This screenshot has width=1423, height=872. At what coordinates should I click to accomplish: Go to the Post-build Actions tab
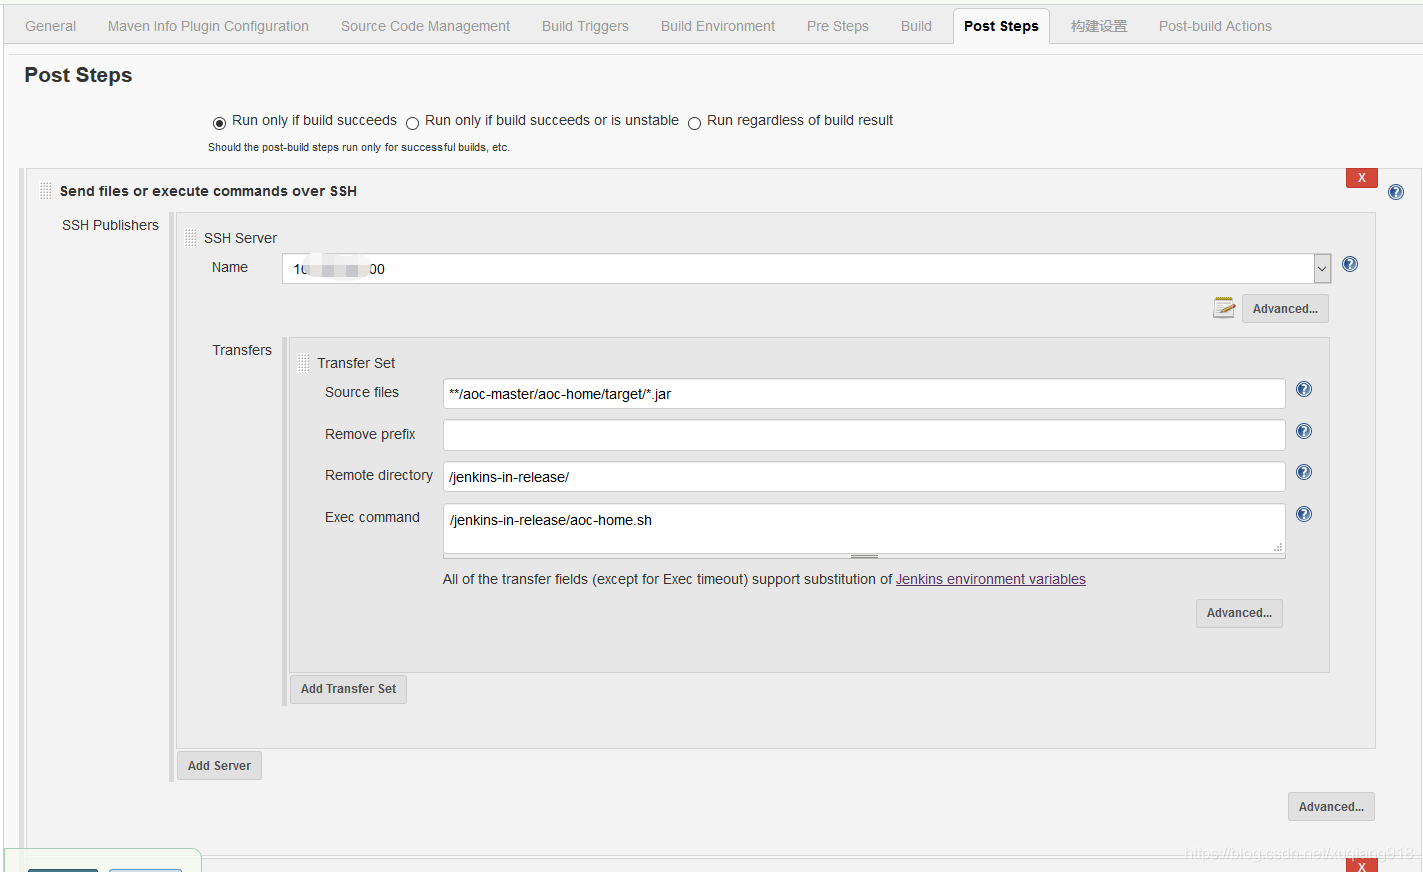point(1215,26)
